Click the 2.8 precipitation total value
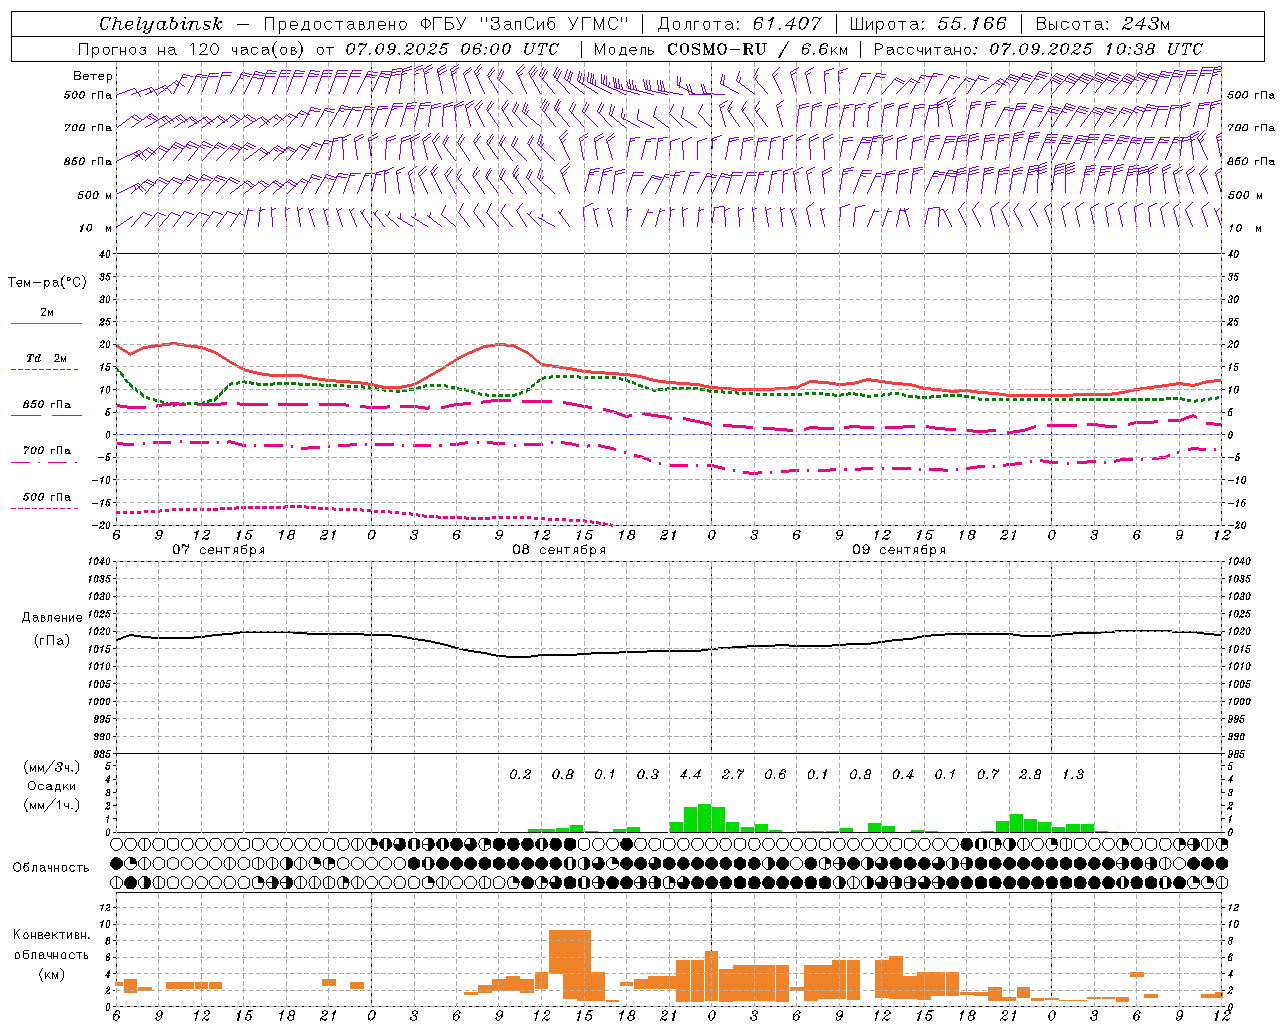This screenshot has height=1024, width=1280. [1030, 775]
